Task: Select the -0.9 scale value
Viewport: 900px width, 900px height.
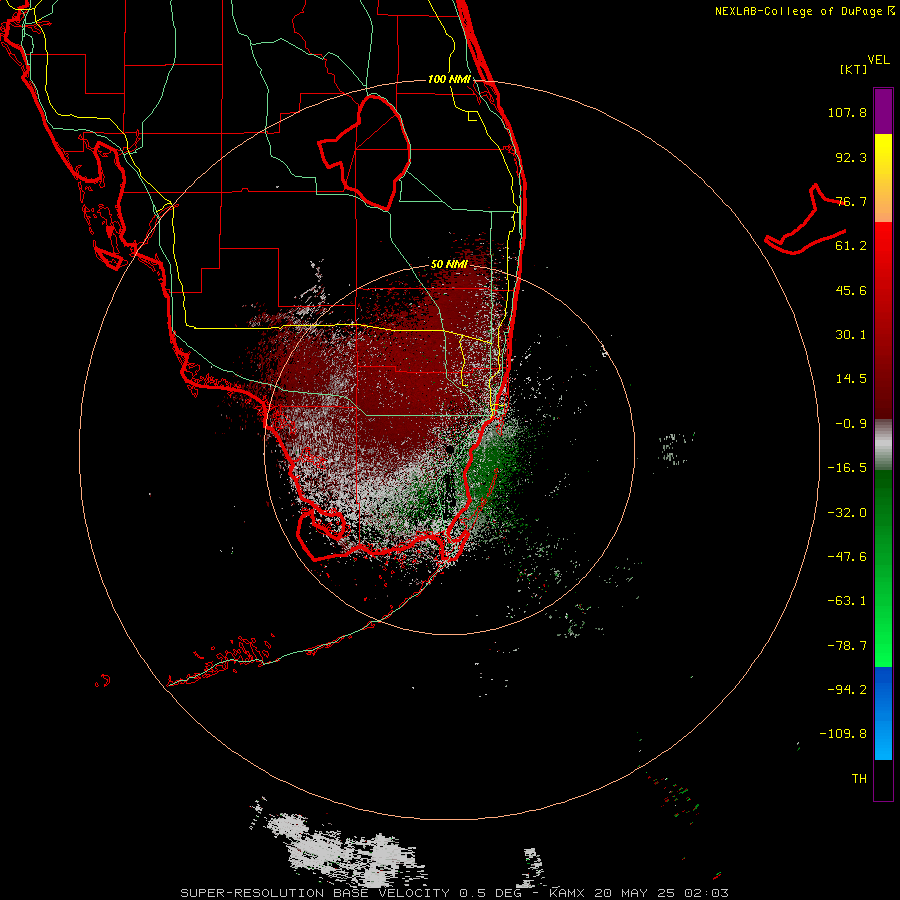Action: click(851, 424)
